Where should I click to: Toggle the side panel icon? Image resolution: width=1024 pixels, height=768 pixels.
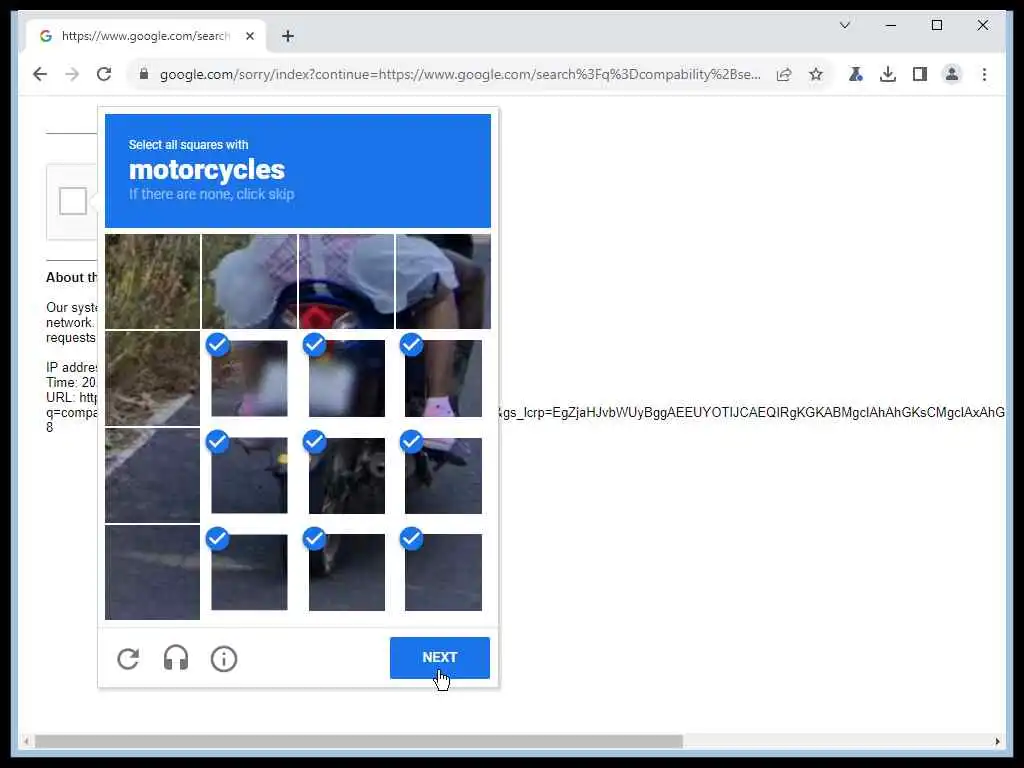point(920,74)
